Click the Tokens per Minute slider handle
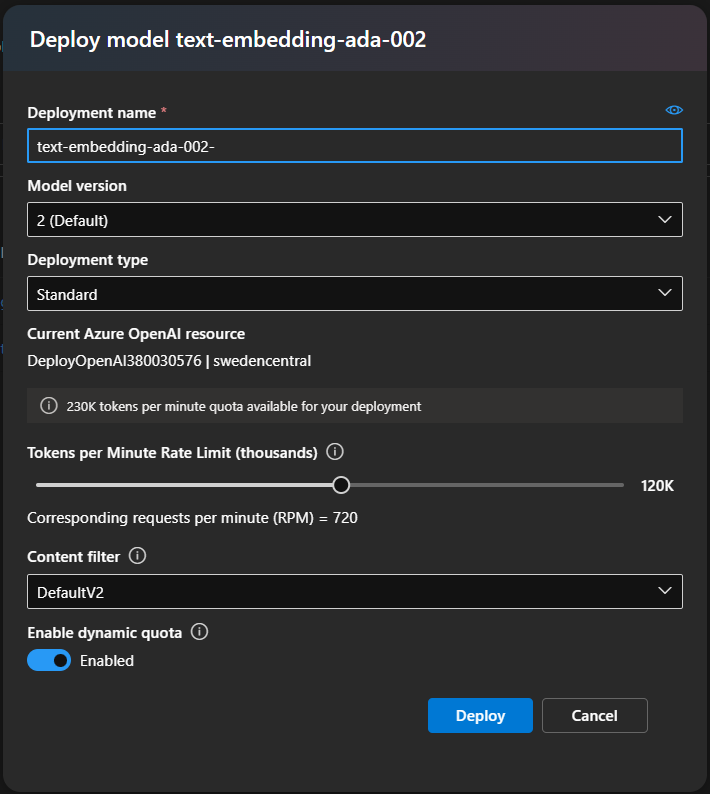This screenshot has width=710, height=794. (x=341, y=485)
